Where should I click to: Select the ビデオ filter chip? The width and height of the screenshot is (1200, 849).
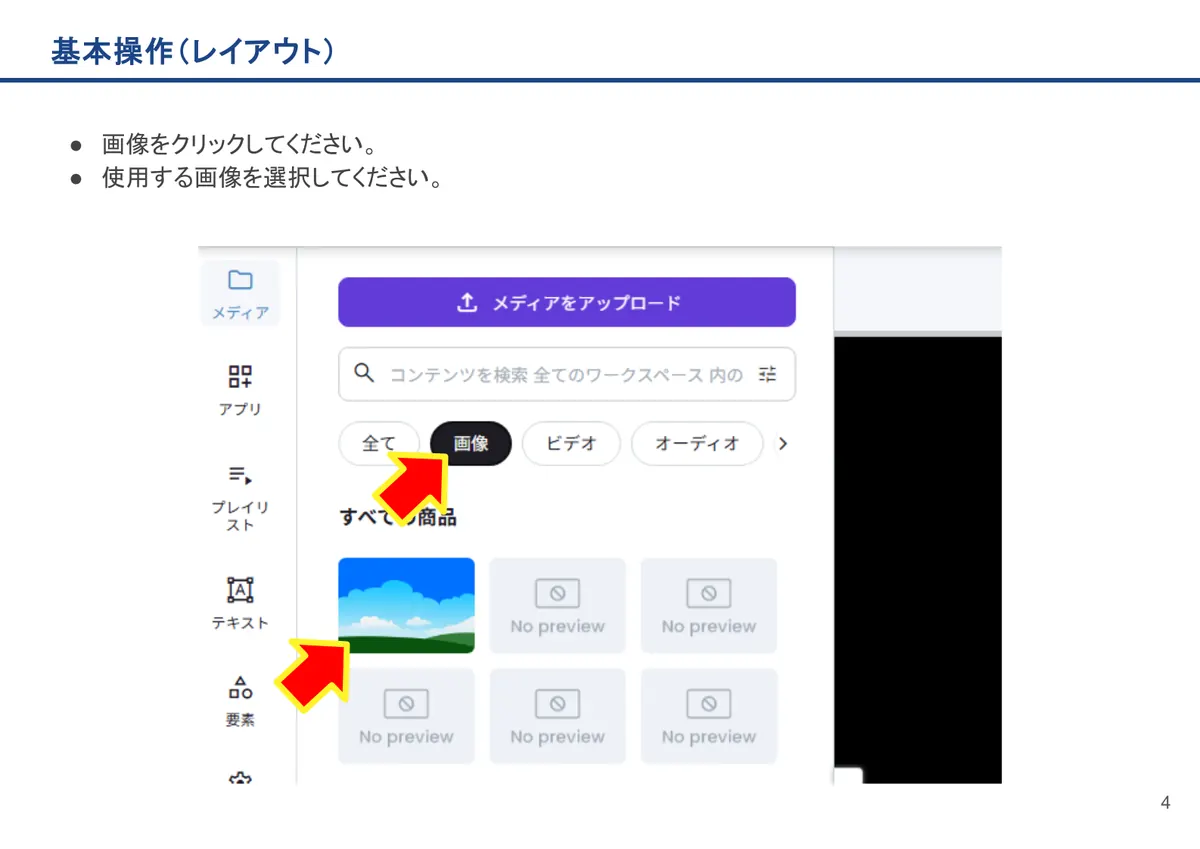click(571, 443)
